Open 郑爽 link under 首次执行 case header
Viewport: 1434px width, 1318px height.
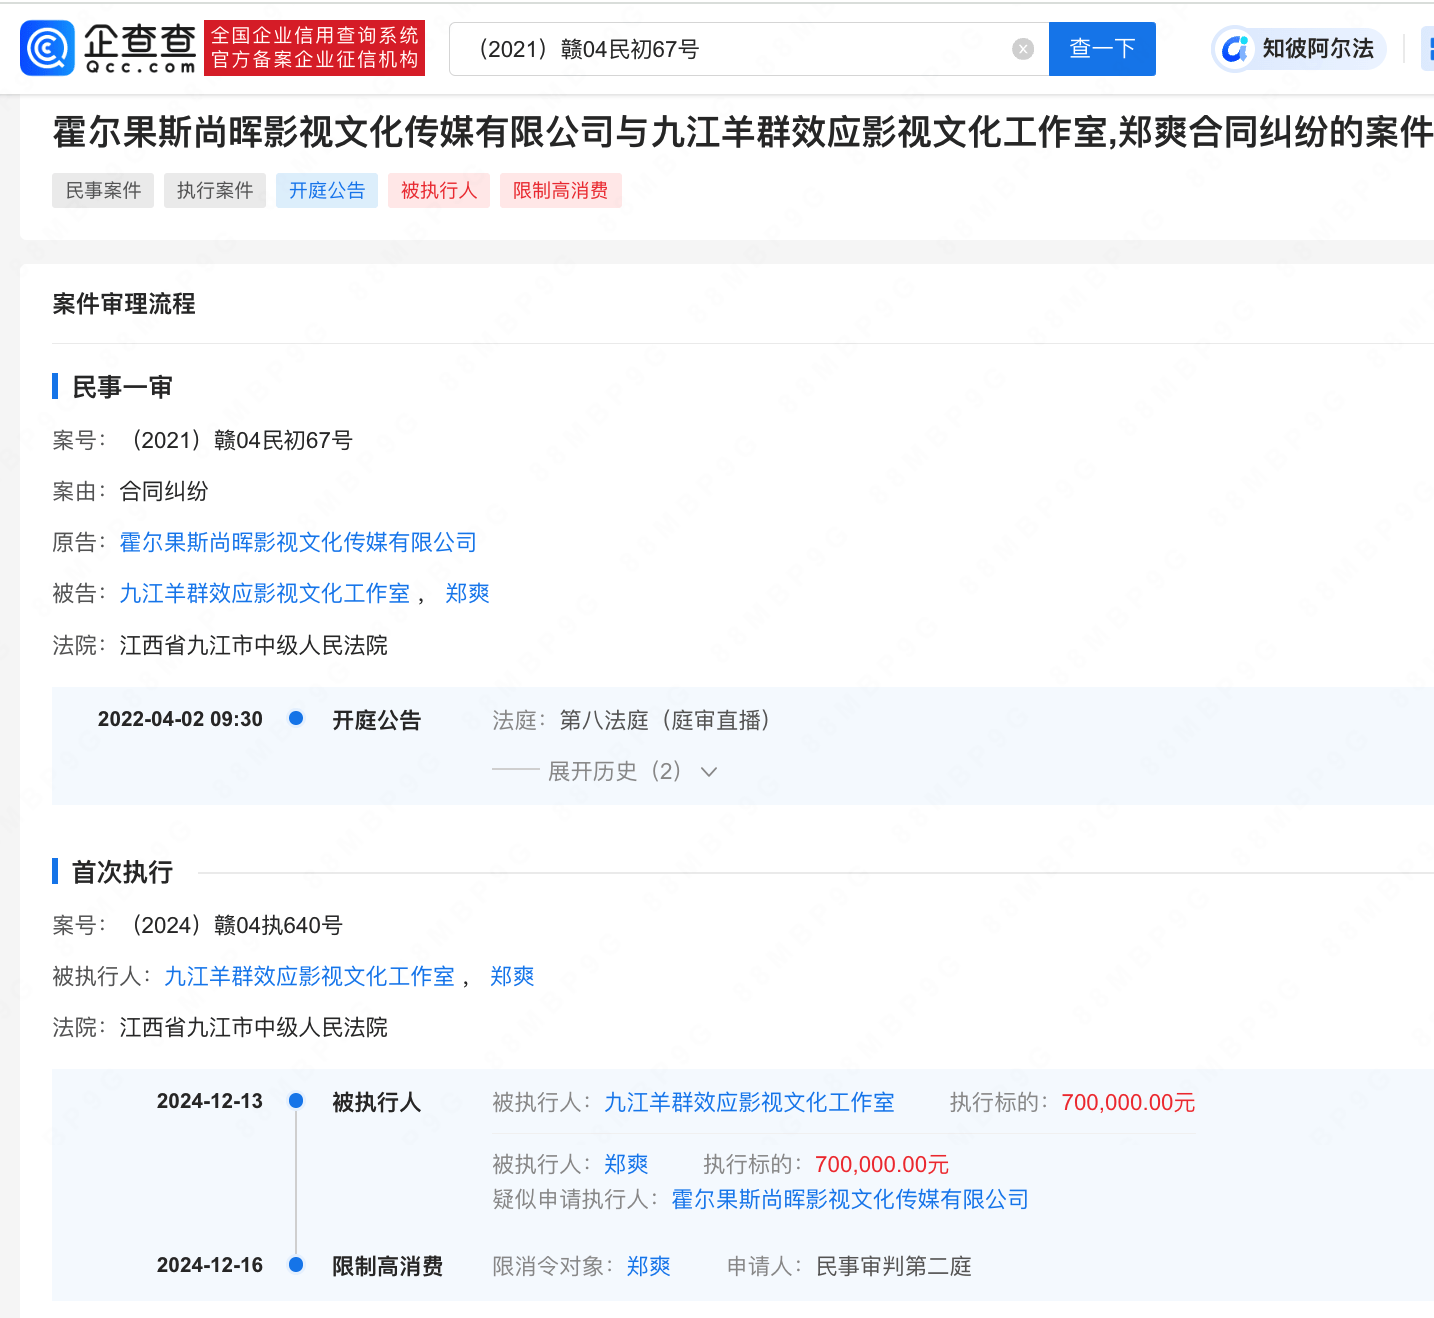coord(512,976)
